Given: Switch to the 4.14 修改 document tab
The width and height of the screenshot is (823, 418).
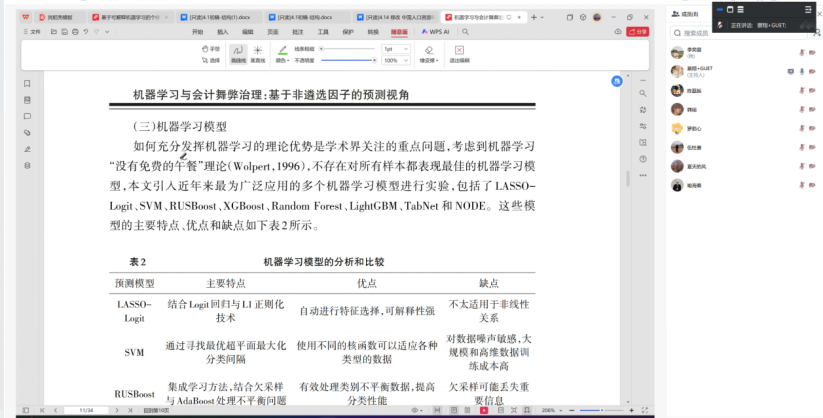Looking at the screenshot, I should pos(395,17).
